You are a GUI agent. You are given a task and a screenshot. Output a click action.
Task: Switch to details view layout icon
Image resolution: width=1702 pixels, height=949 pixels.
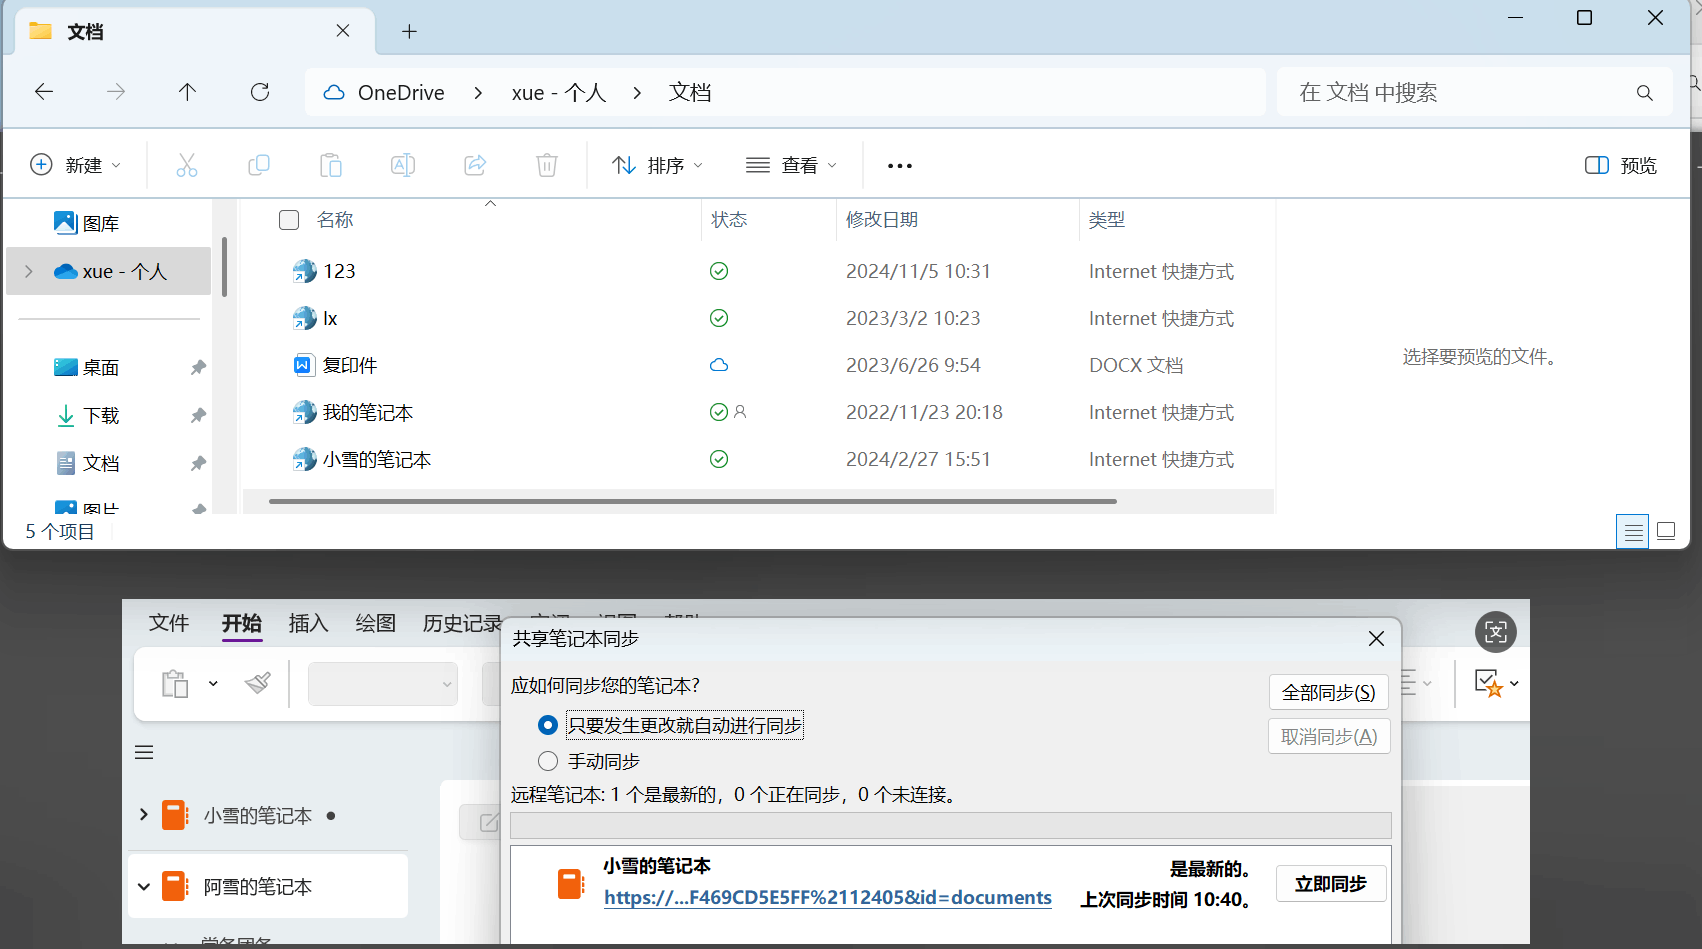point(1633,531)
